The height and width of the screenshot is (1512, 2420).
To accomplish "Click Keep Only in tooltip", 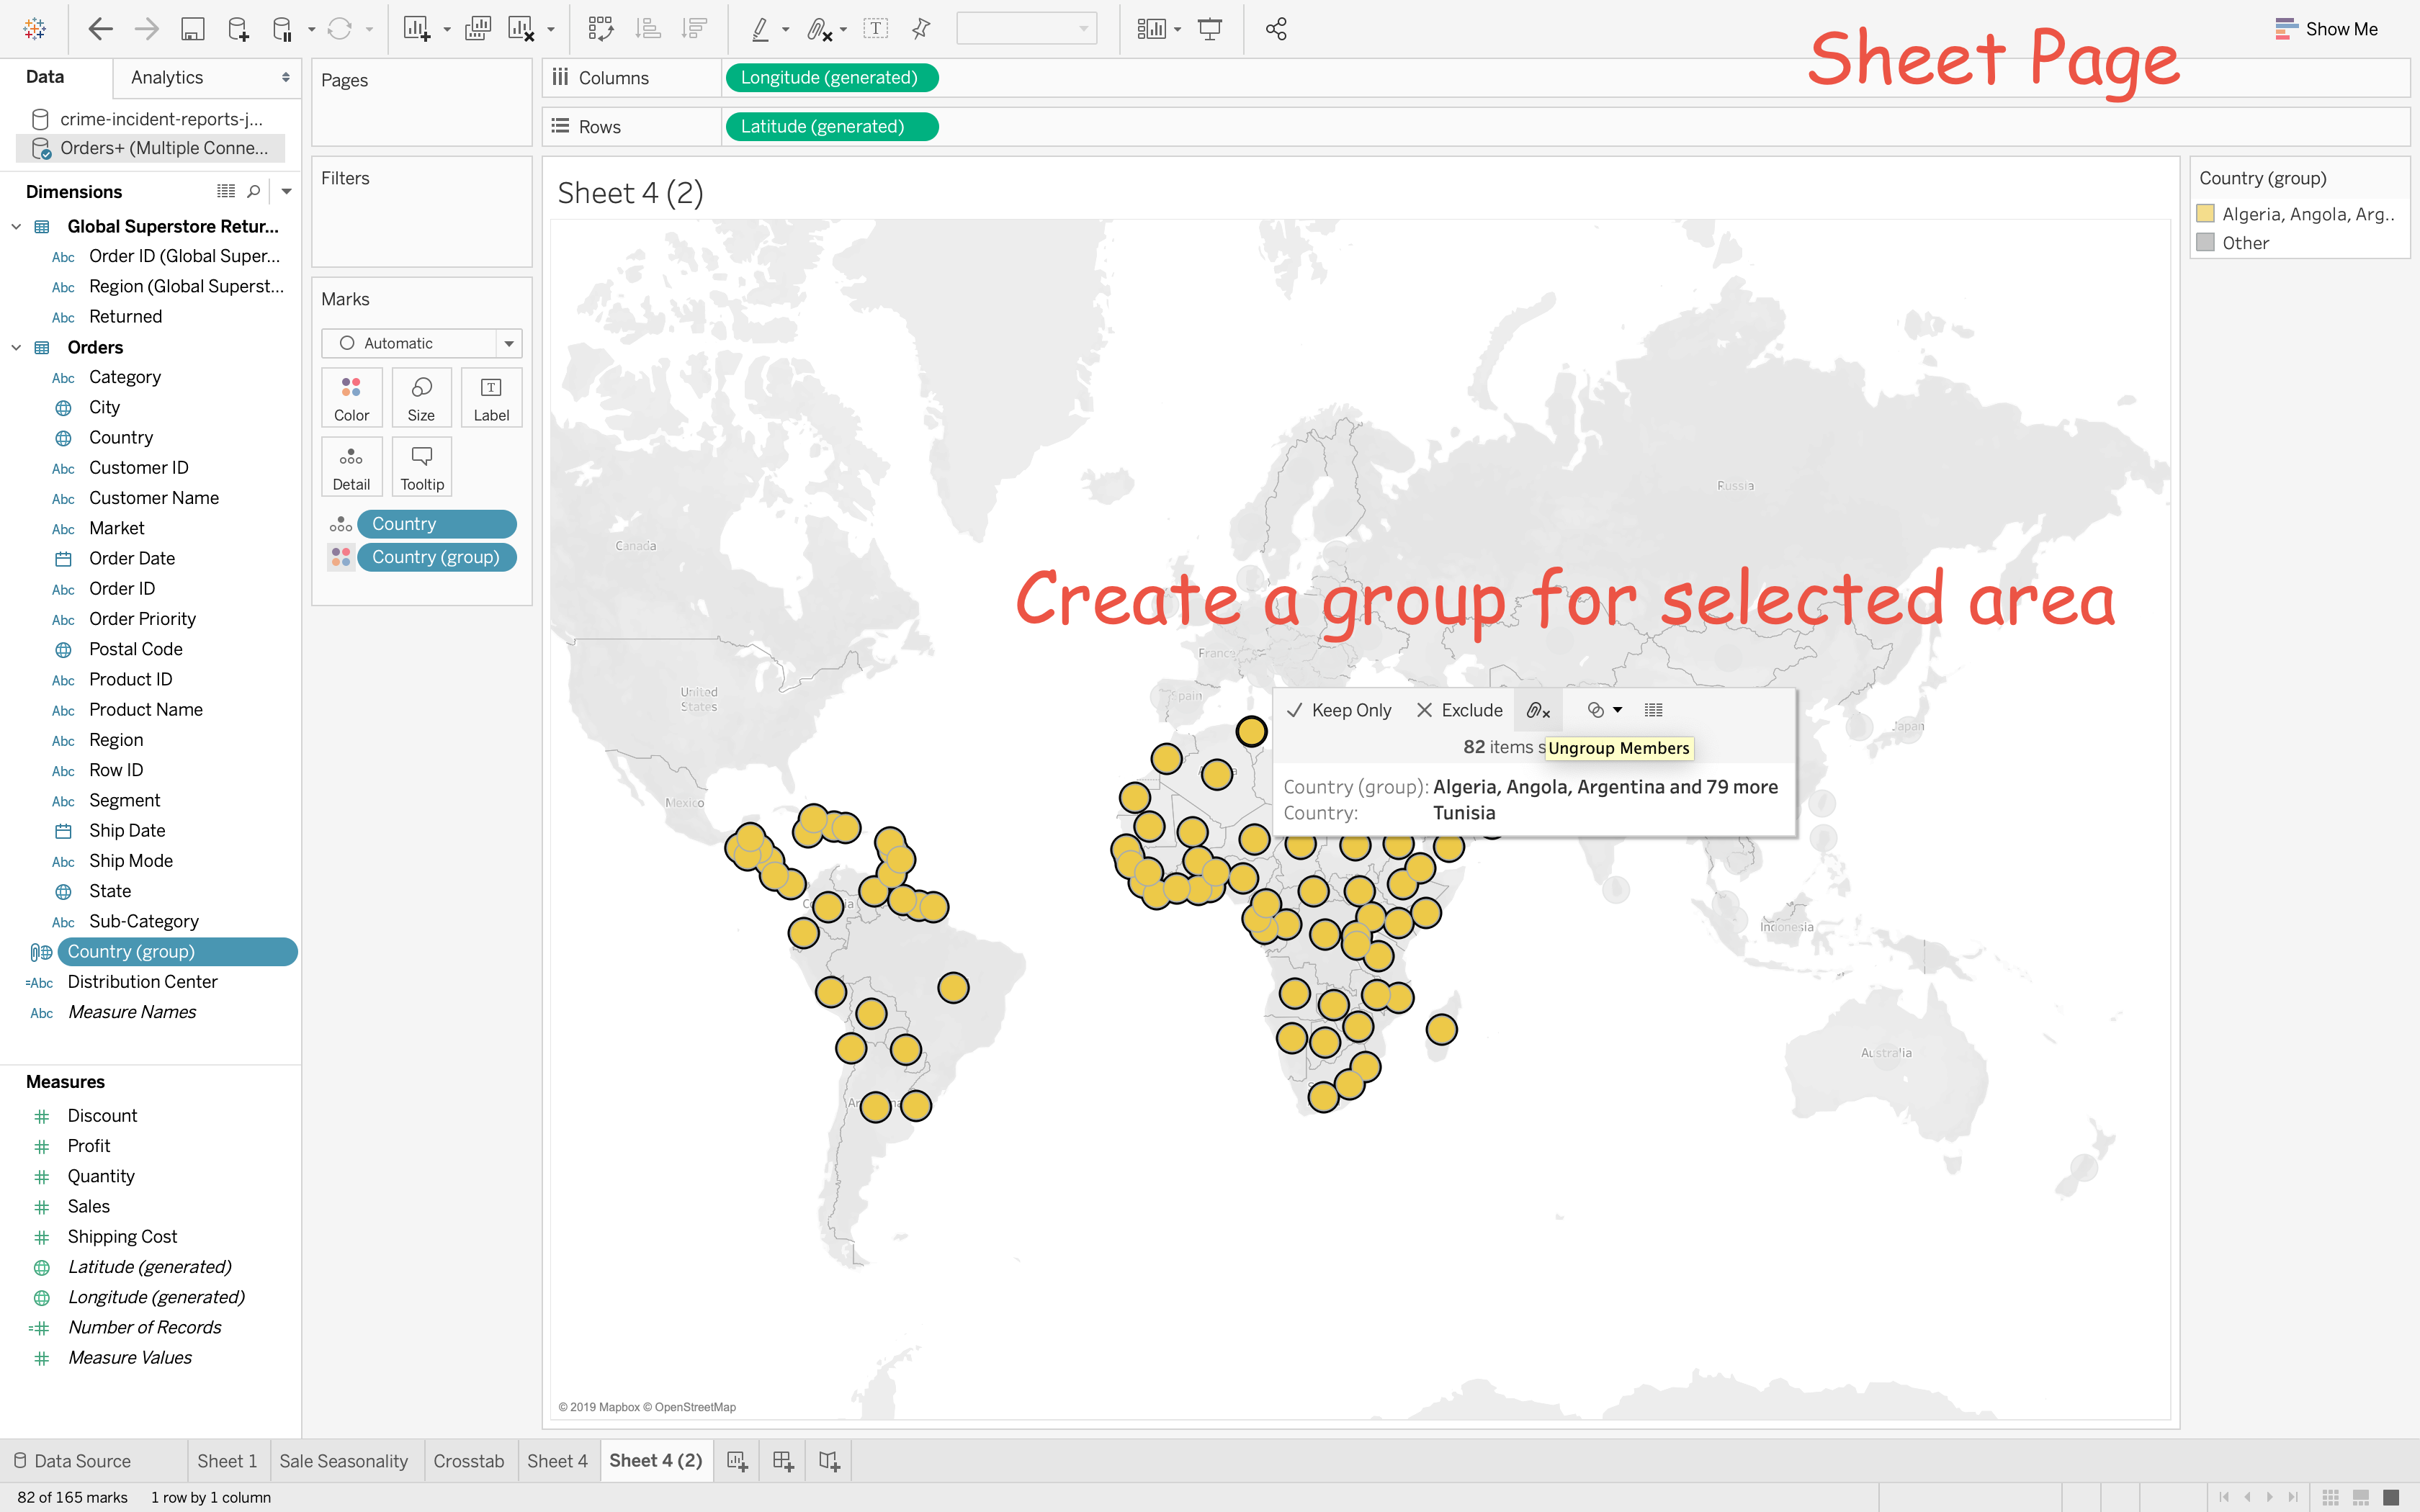I will tap(1339, 710).
